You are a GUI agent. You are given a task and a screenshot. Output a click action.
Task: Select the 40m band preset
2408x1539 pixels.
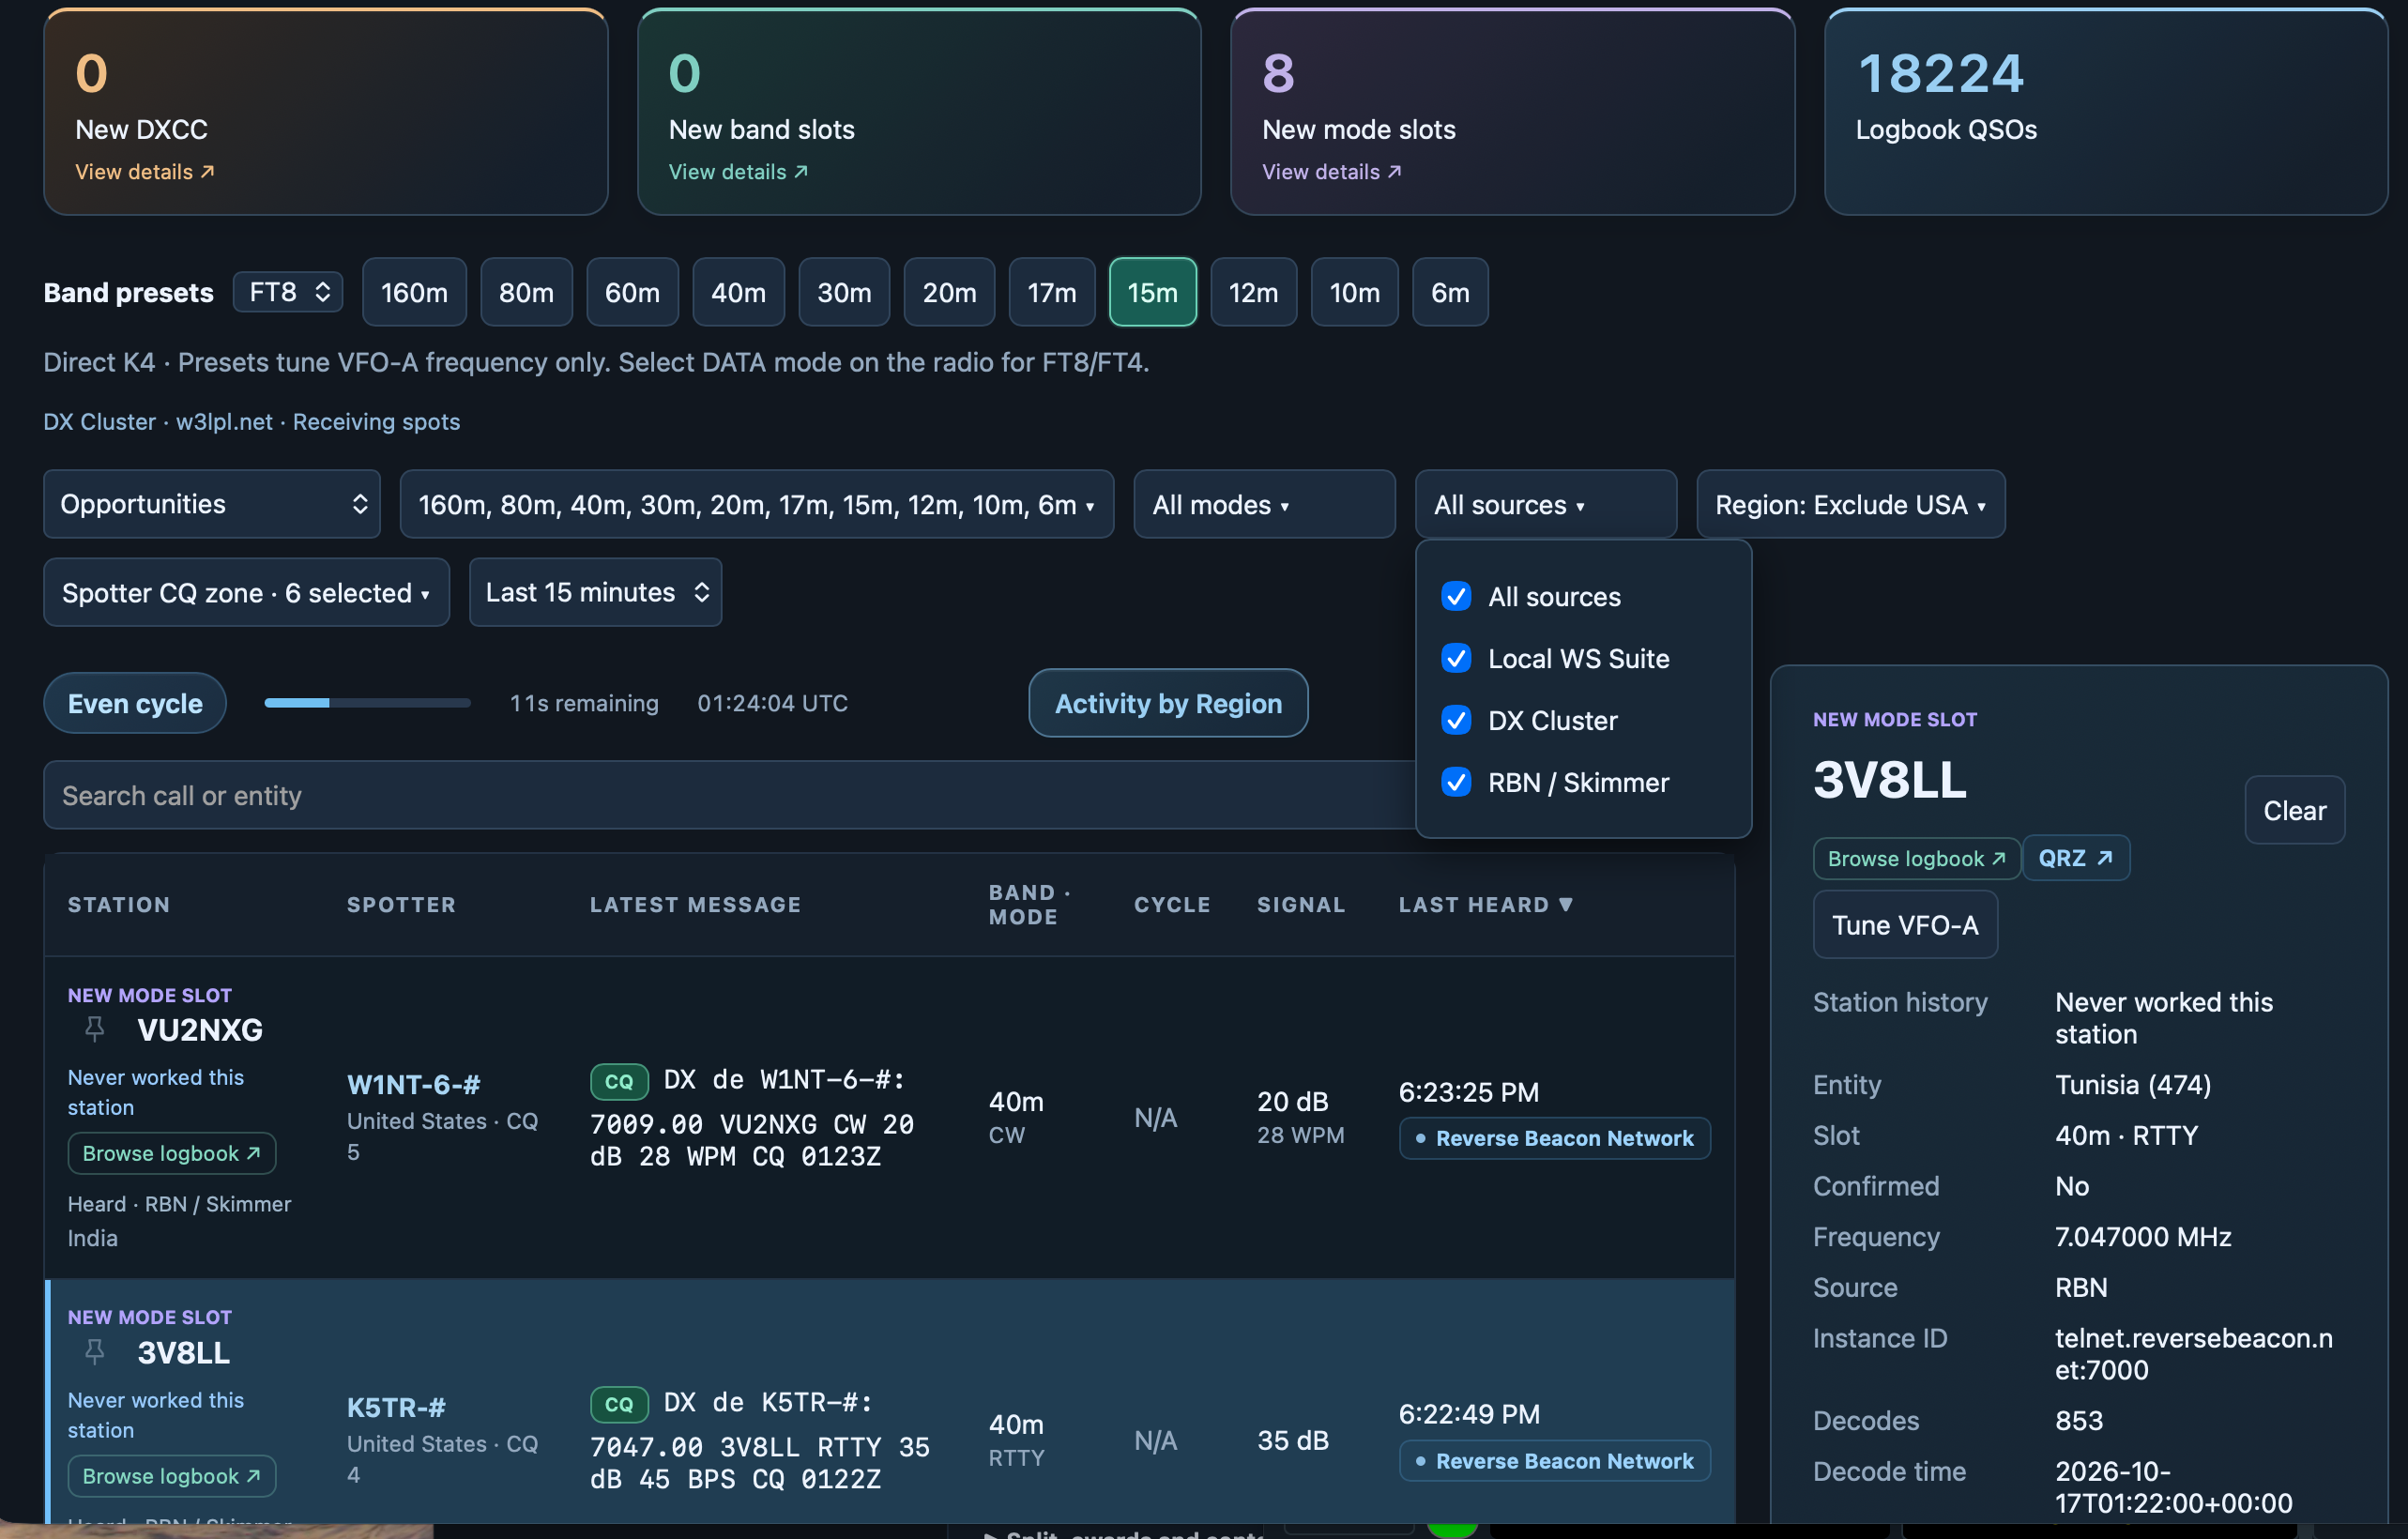(x=738, y=292)
